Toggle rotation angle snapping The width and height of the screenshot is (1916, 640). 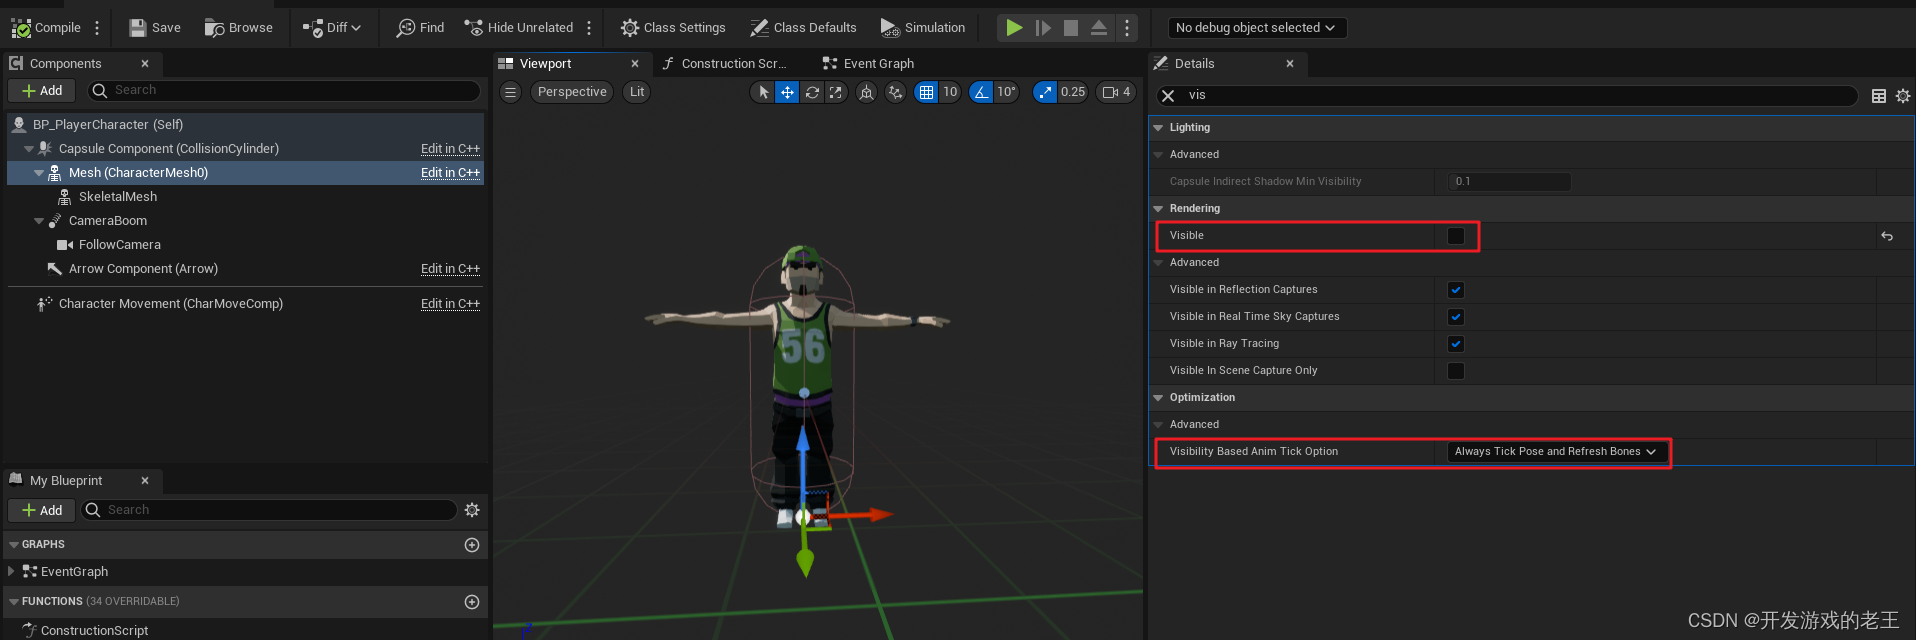(x=981, y=92)
